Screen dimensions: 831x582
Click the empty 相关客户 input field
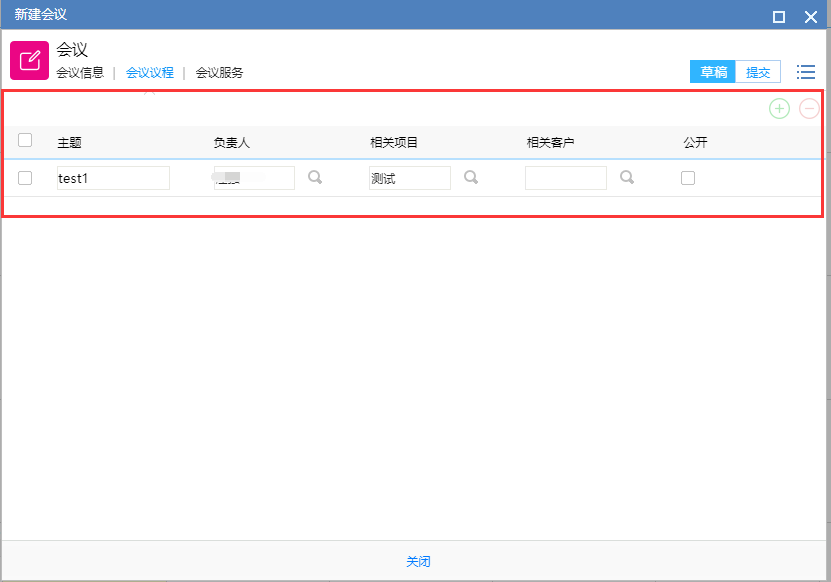point(565,178)
